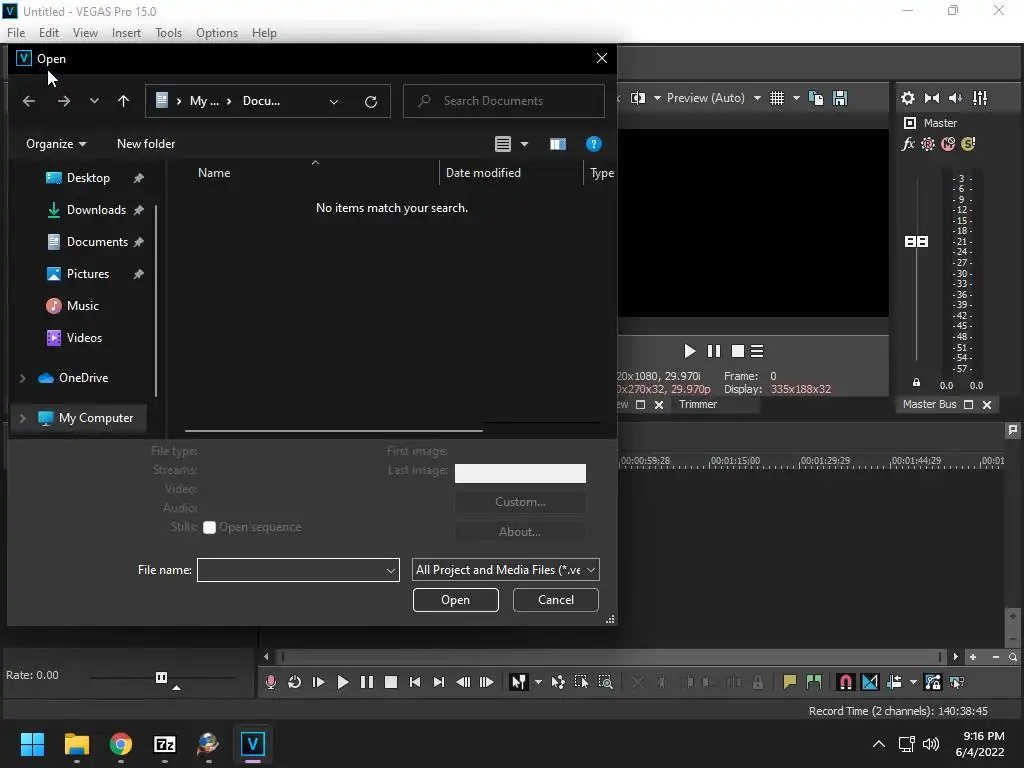This screenshot has height=768, width=1024.
Task: Expand the My Computer tree node
Action: tap(23, 418)
